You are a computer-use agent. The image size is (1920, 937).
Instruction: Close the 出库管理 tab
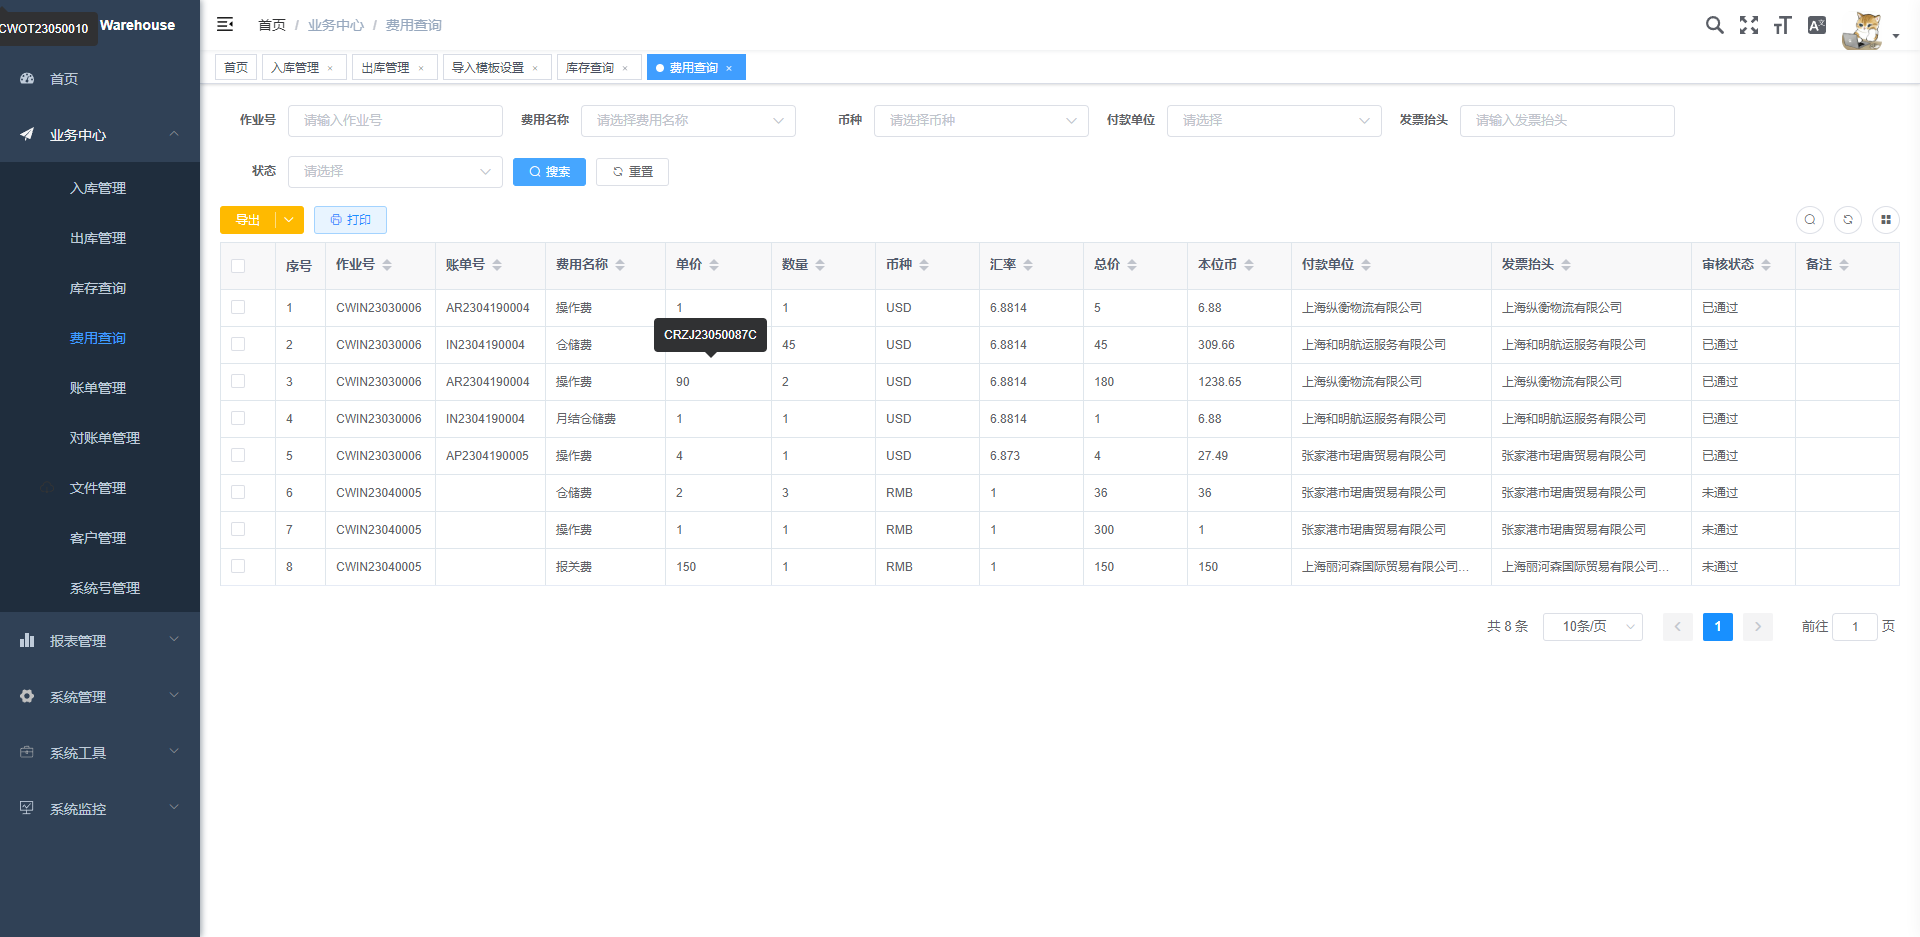421,68
